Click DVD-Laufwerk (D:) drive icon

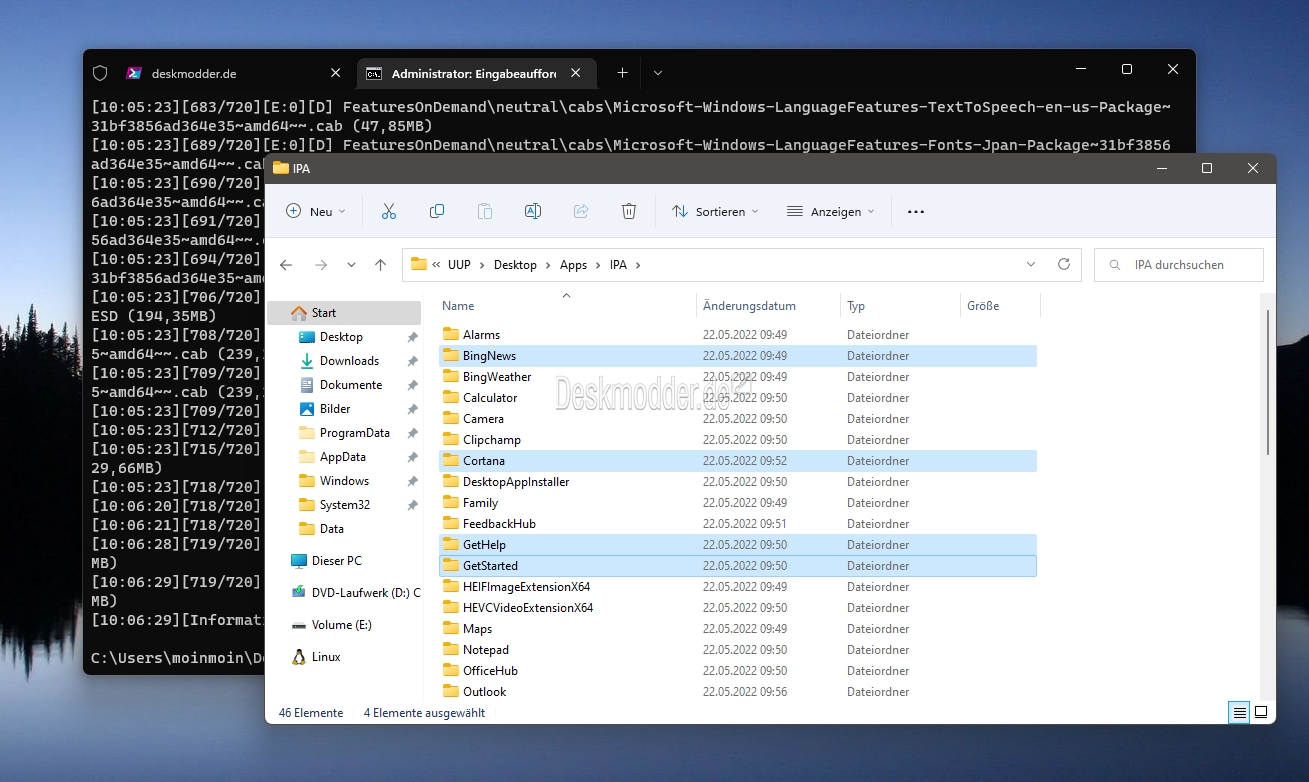coord(298,593)
